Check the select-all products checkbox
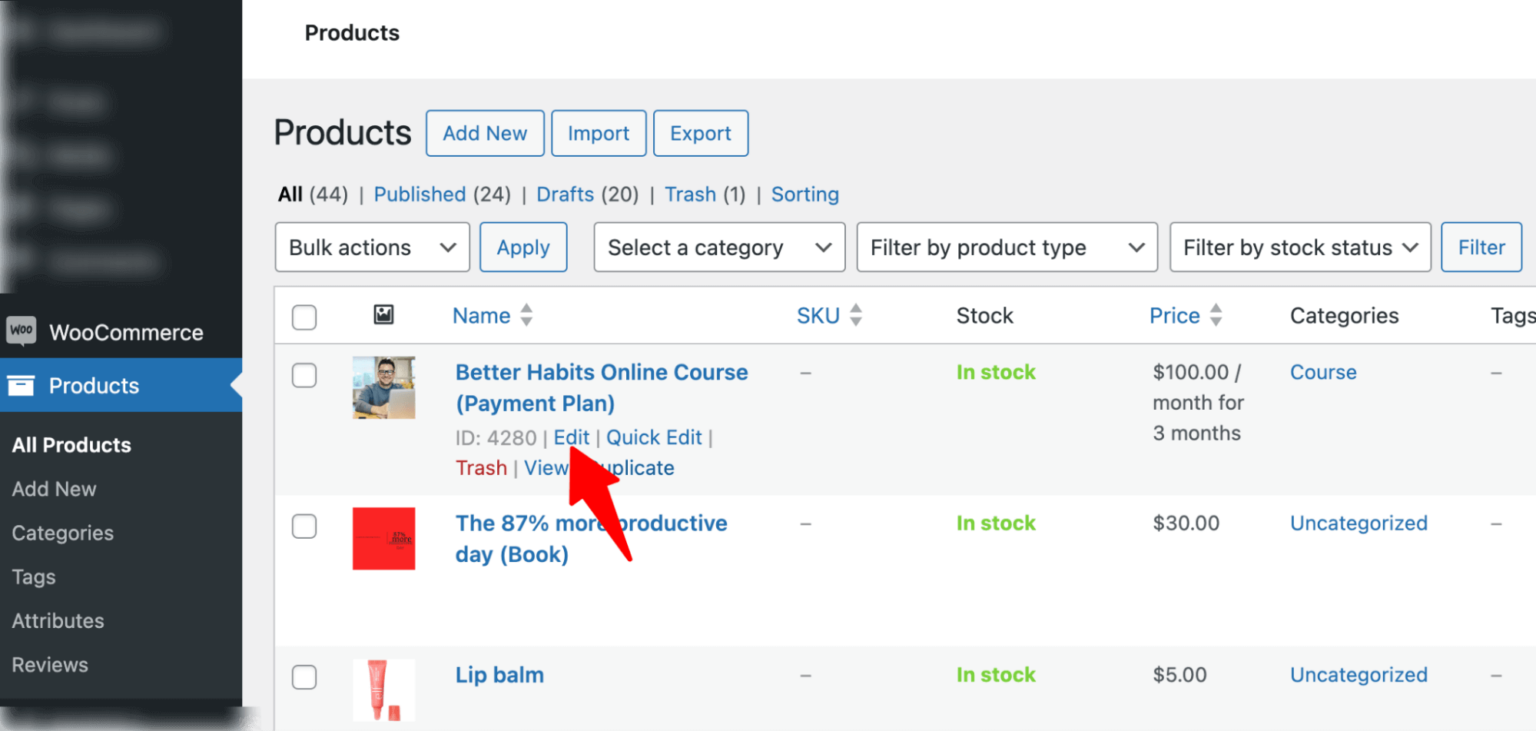This screenshot has height=731, width=1536. point(304,315)
